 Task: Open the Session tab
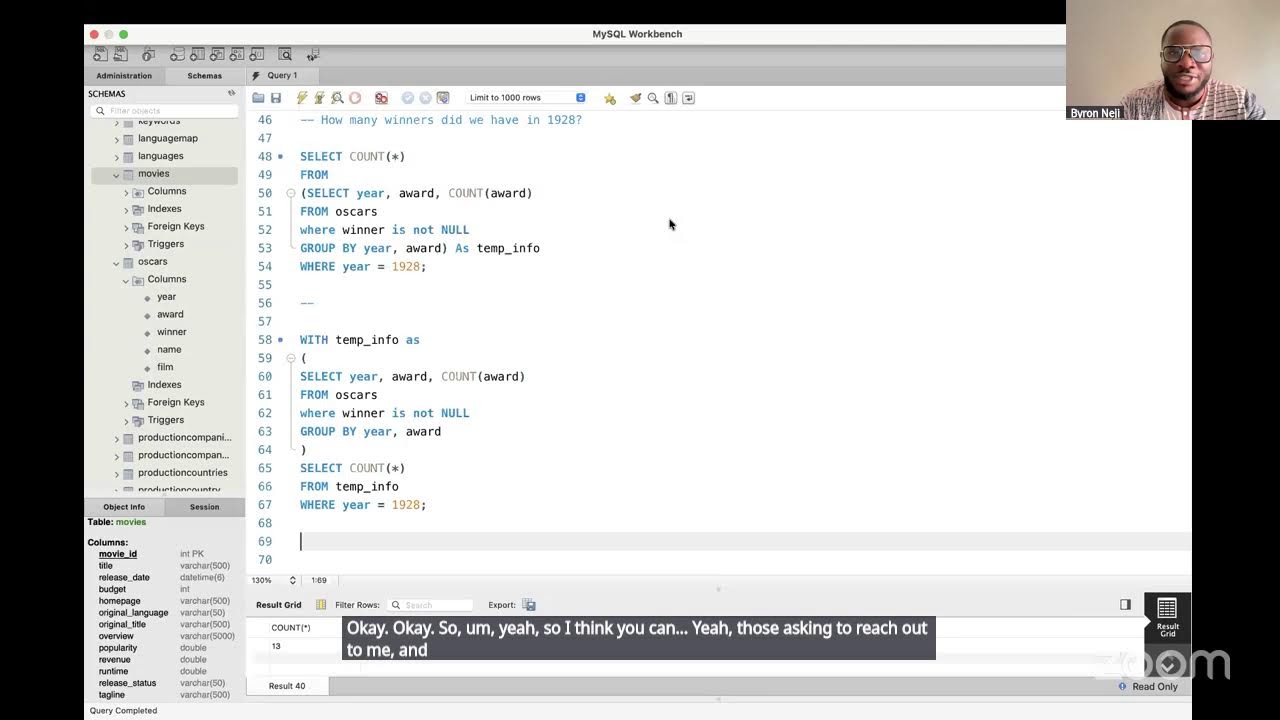pos(204,507)
